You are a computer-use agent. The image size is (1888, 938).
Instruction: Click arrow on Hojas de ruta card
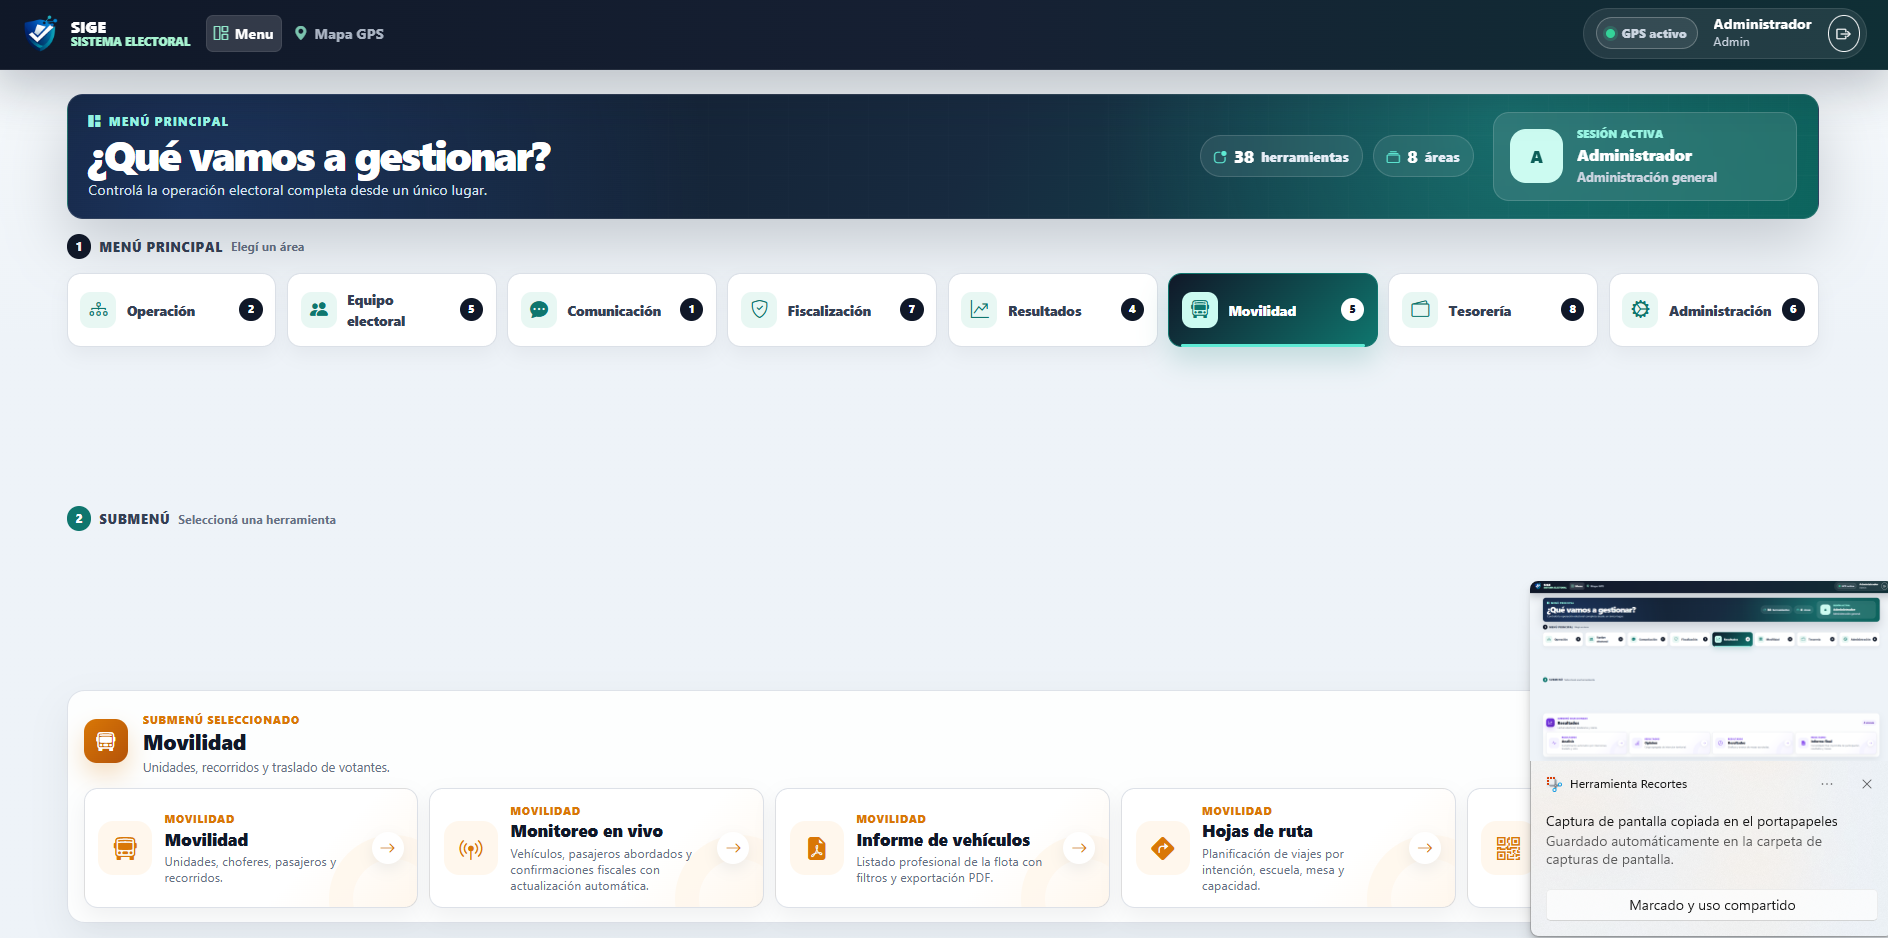(x=1425, y=848)
